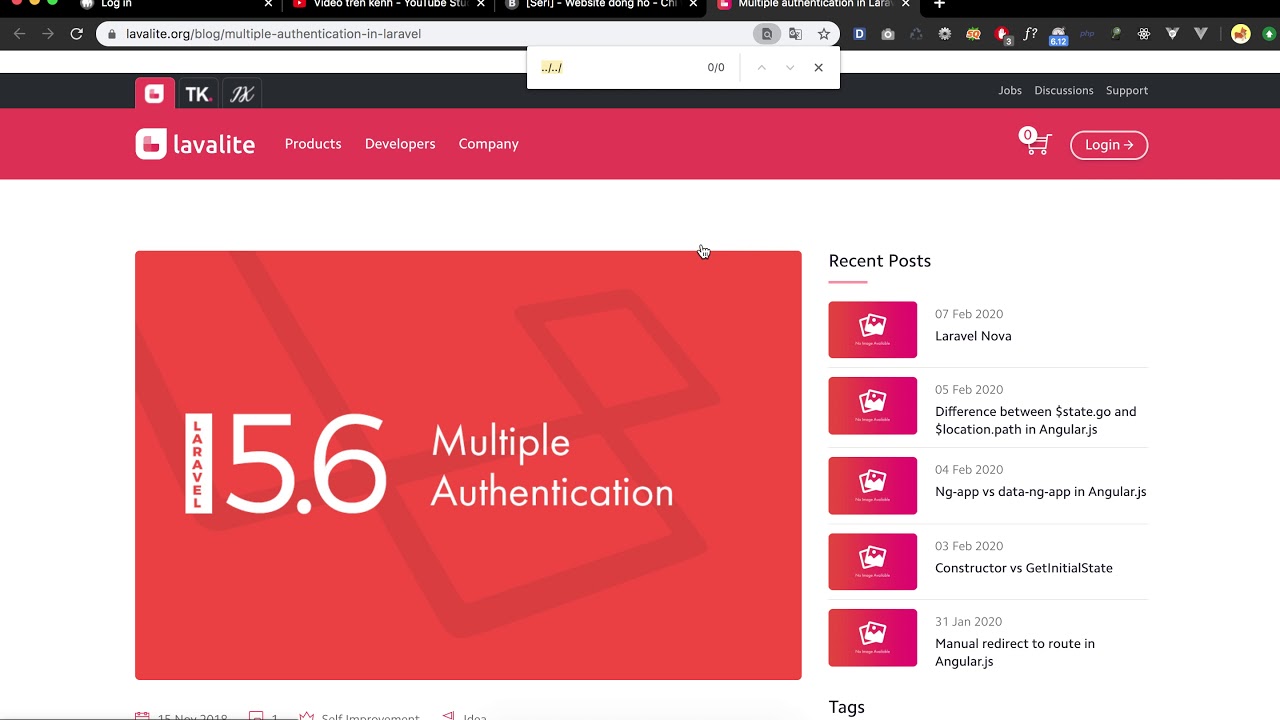Switch to the YouTube Studio video tab
Viewport: 1280px width, 720px height.
click(x=389, y=4)
